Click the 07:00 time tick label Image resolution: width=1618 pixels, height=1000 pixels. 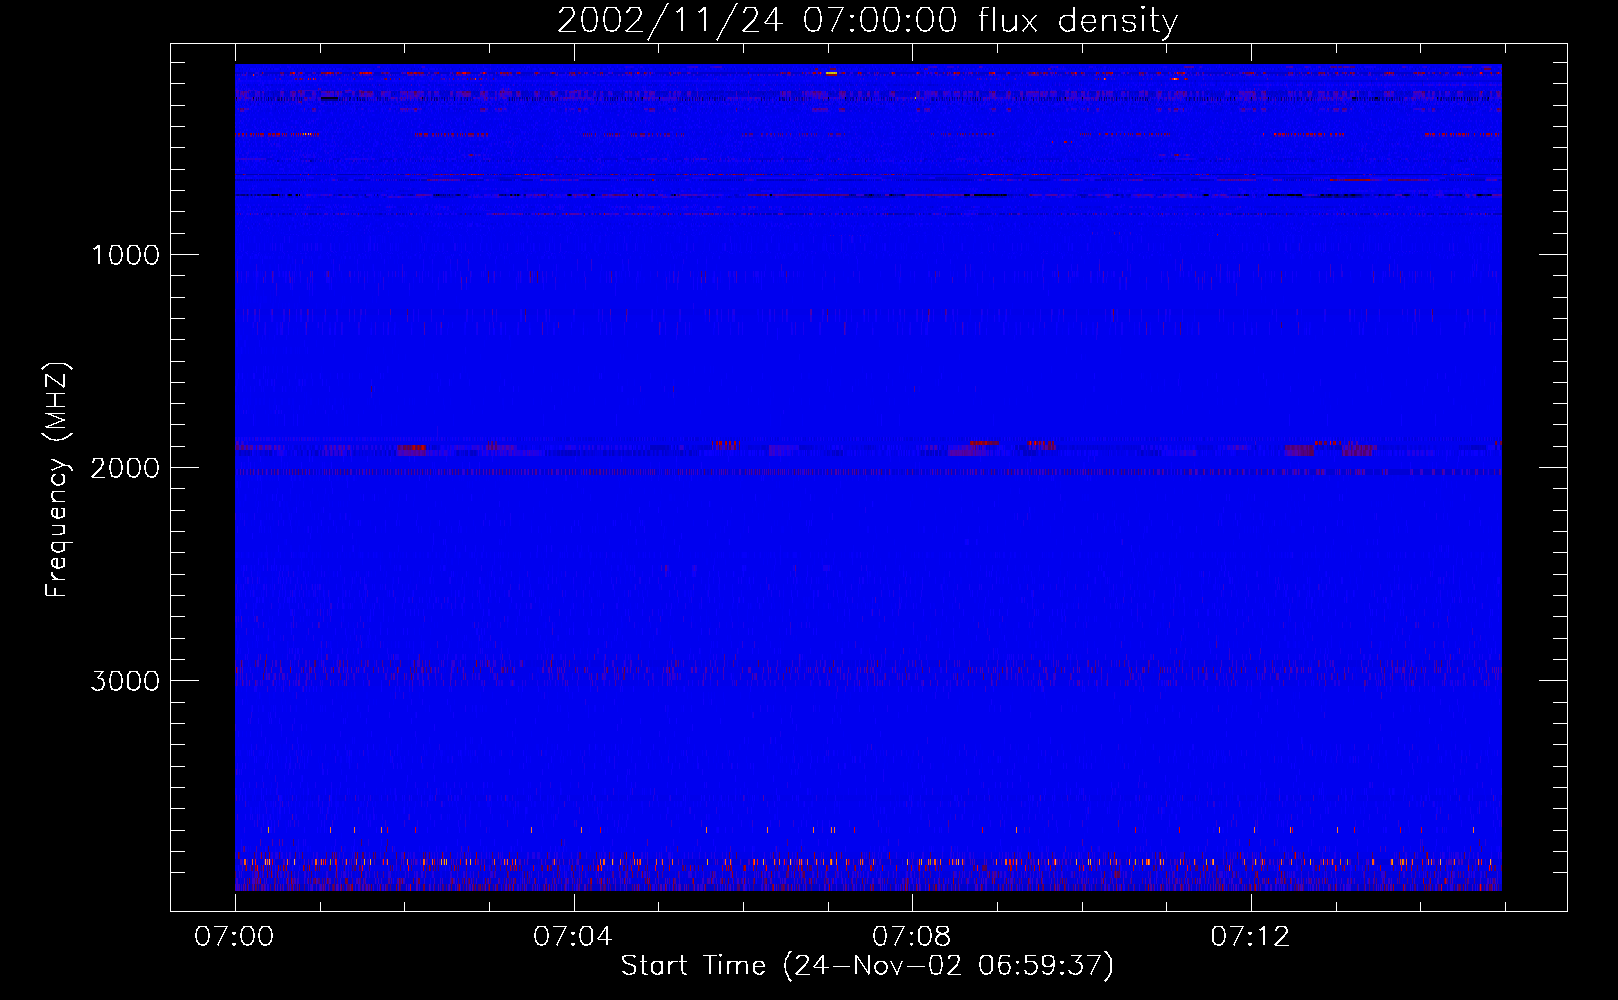(x=234, y=937)
